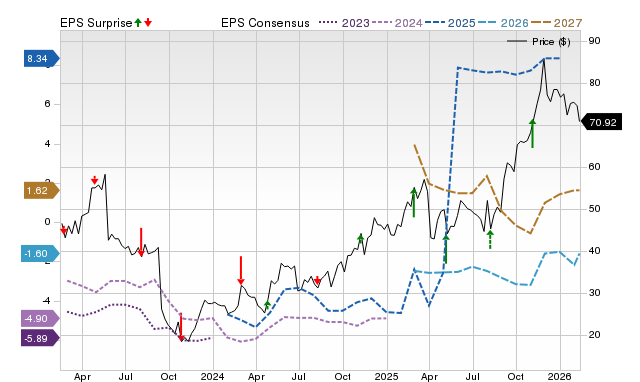Viewport: 640px width, 382px height.
Task: Click the 20 label on the price axis
Action: point(595,335)
